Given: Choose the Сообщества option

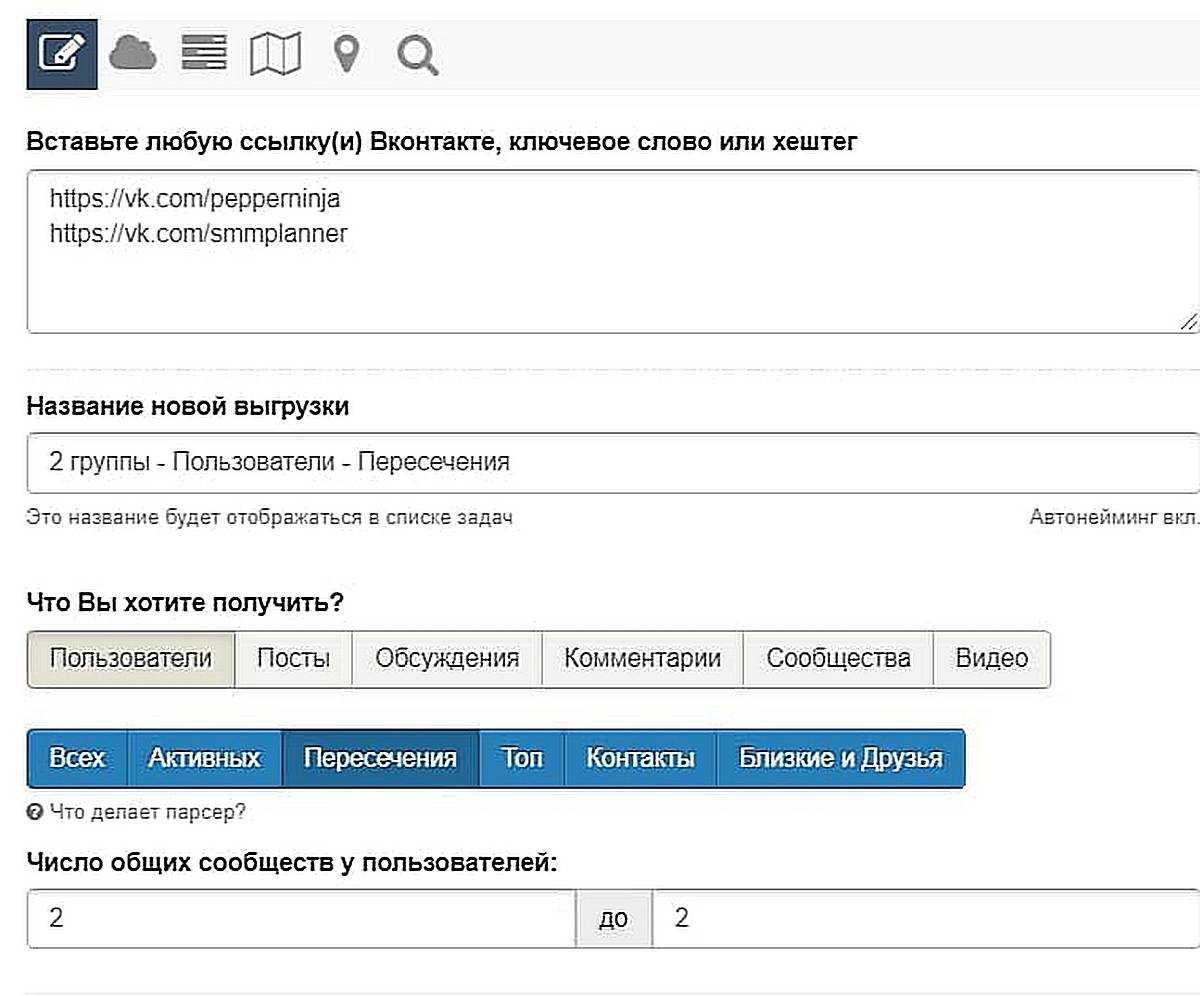Looking at the screenshot, I should [x=838, y=659].
